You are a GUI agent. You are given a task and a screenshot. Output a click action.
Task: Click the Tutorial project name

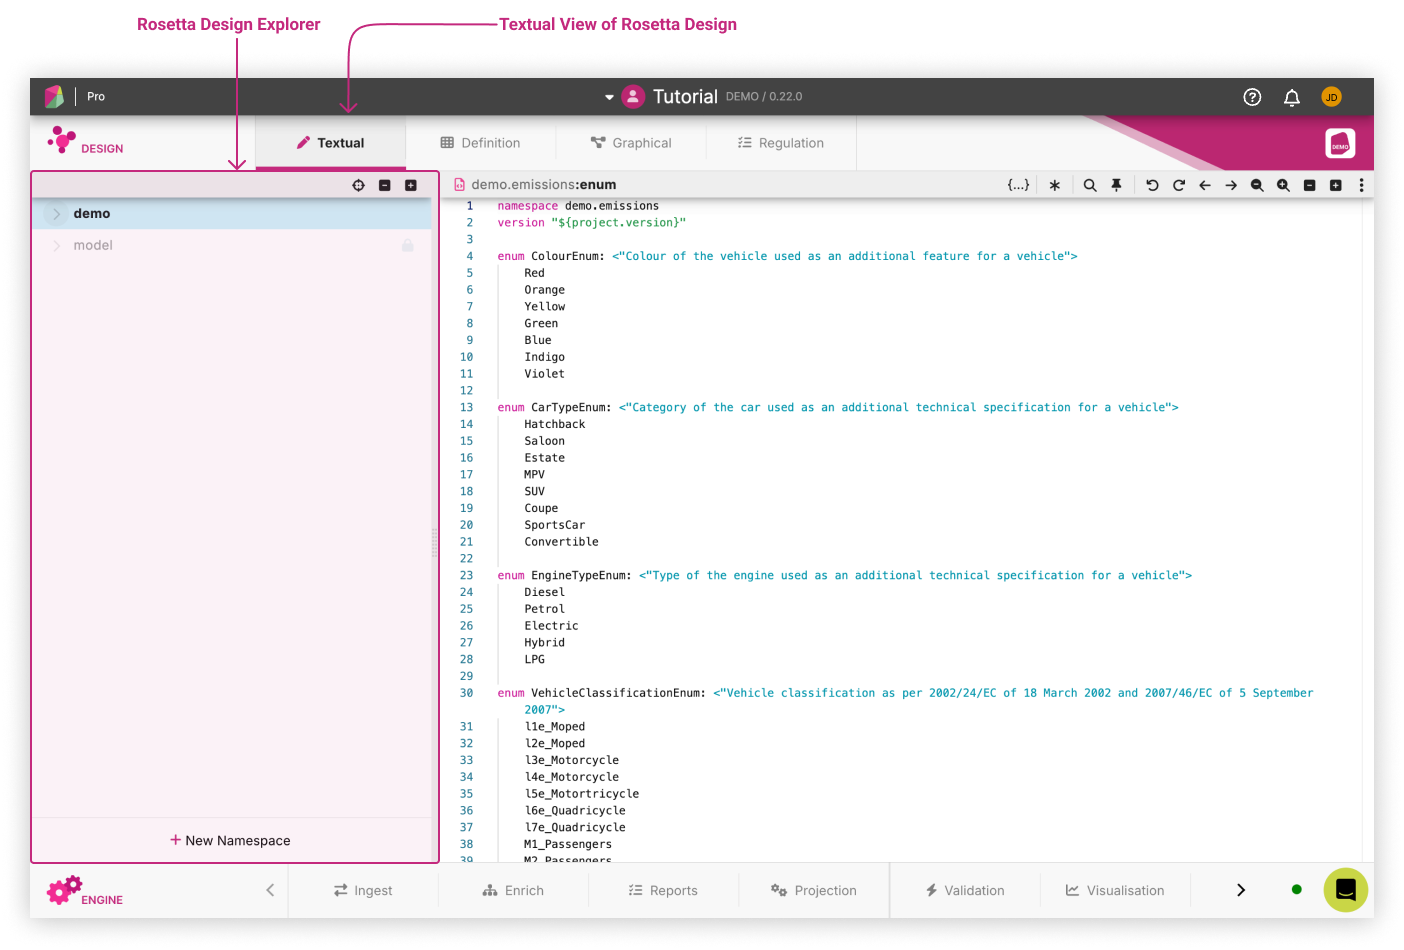click(685, 97)
